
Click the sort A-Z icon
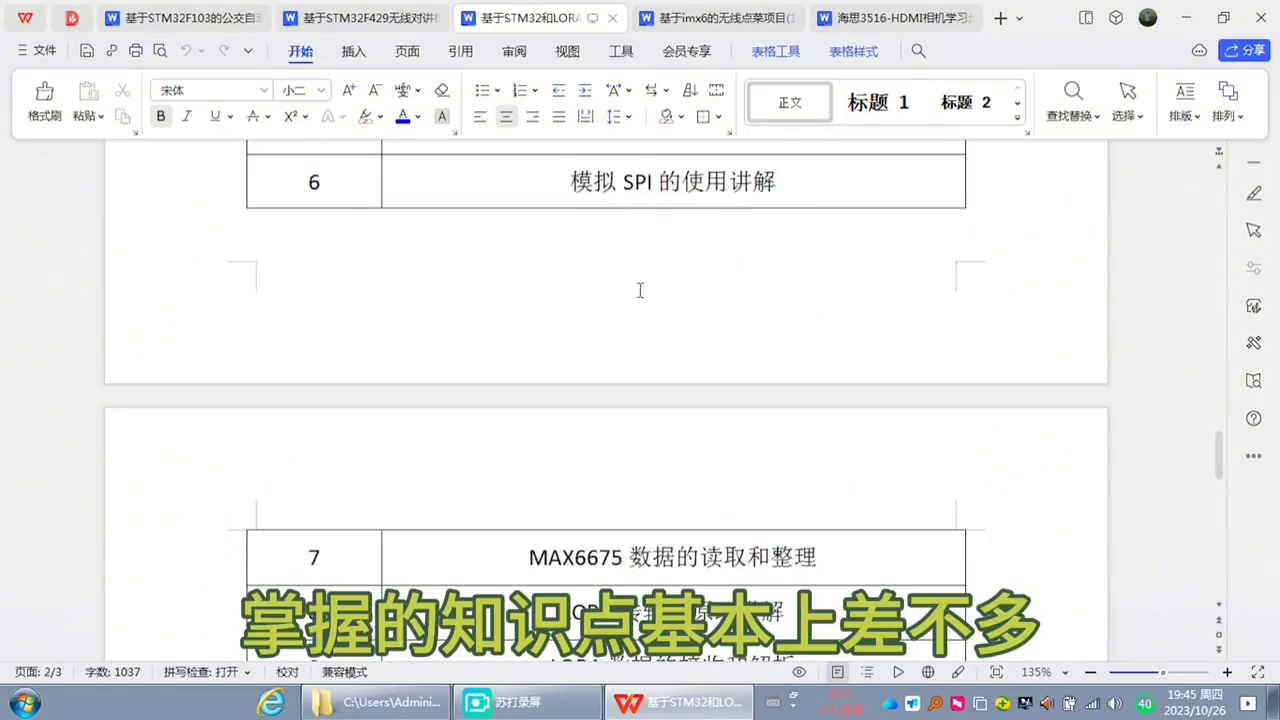tap(690, 90)
